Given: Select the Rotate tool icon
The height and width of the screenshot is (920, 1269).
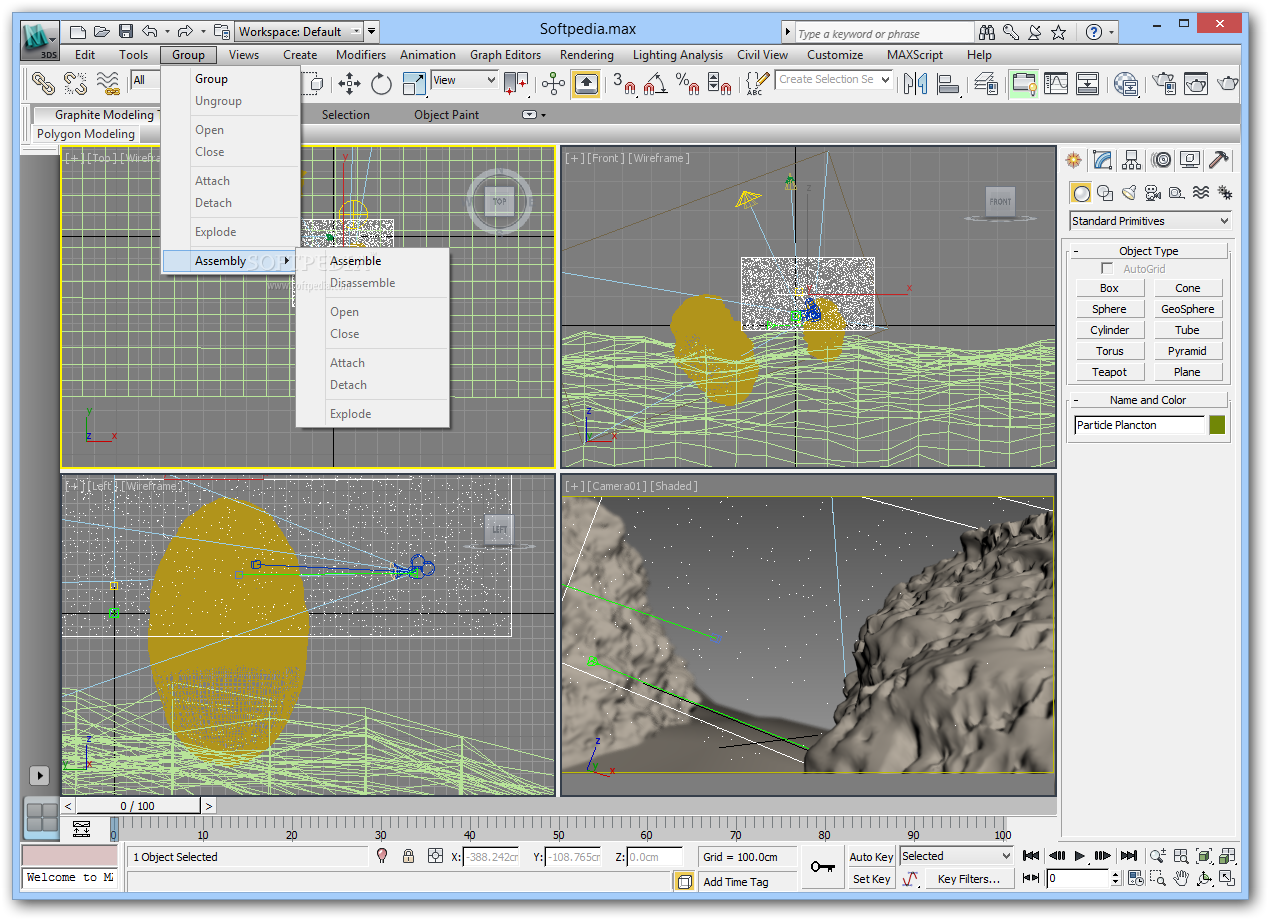Looking at the screenshot, I should (x=381, y=83).
